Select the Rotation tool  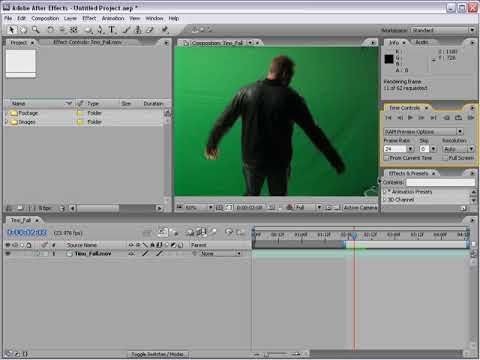50,30
